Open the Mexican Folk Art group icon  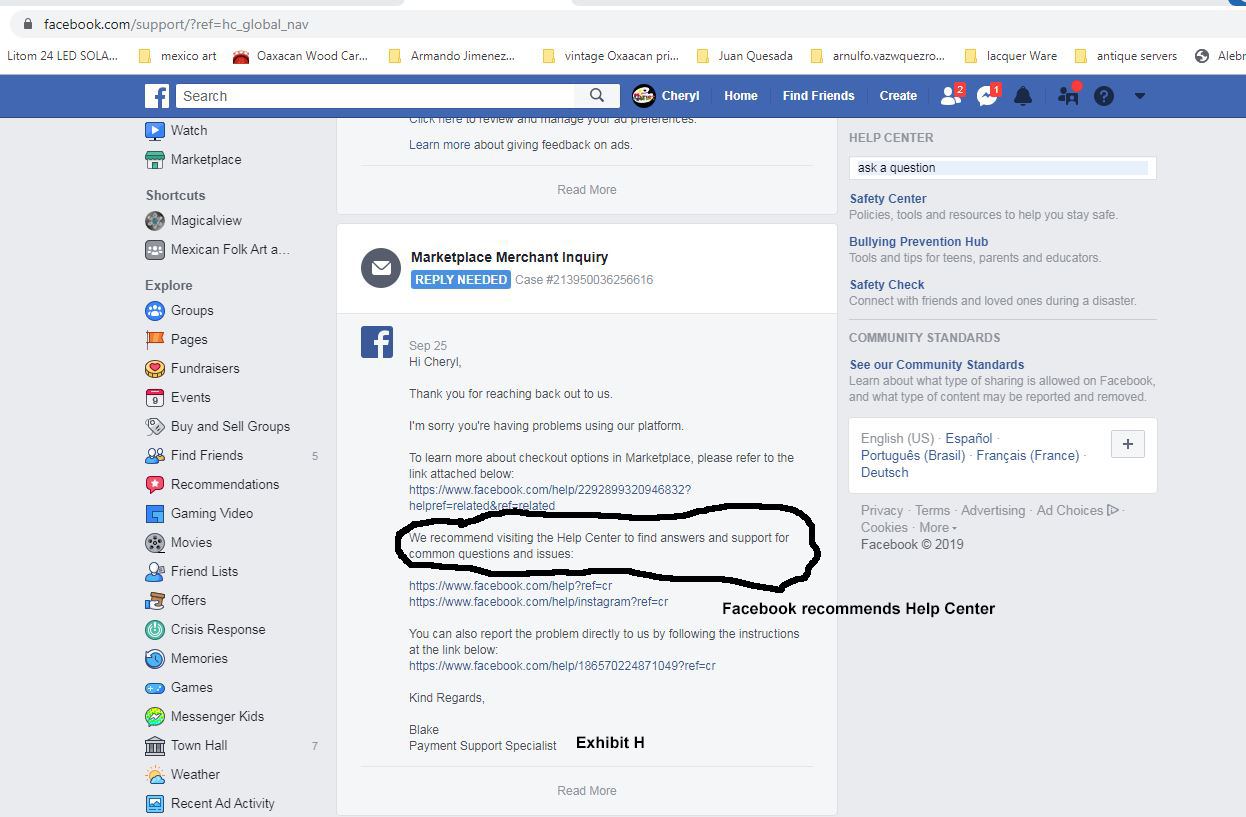[155, 249]
